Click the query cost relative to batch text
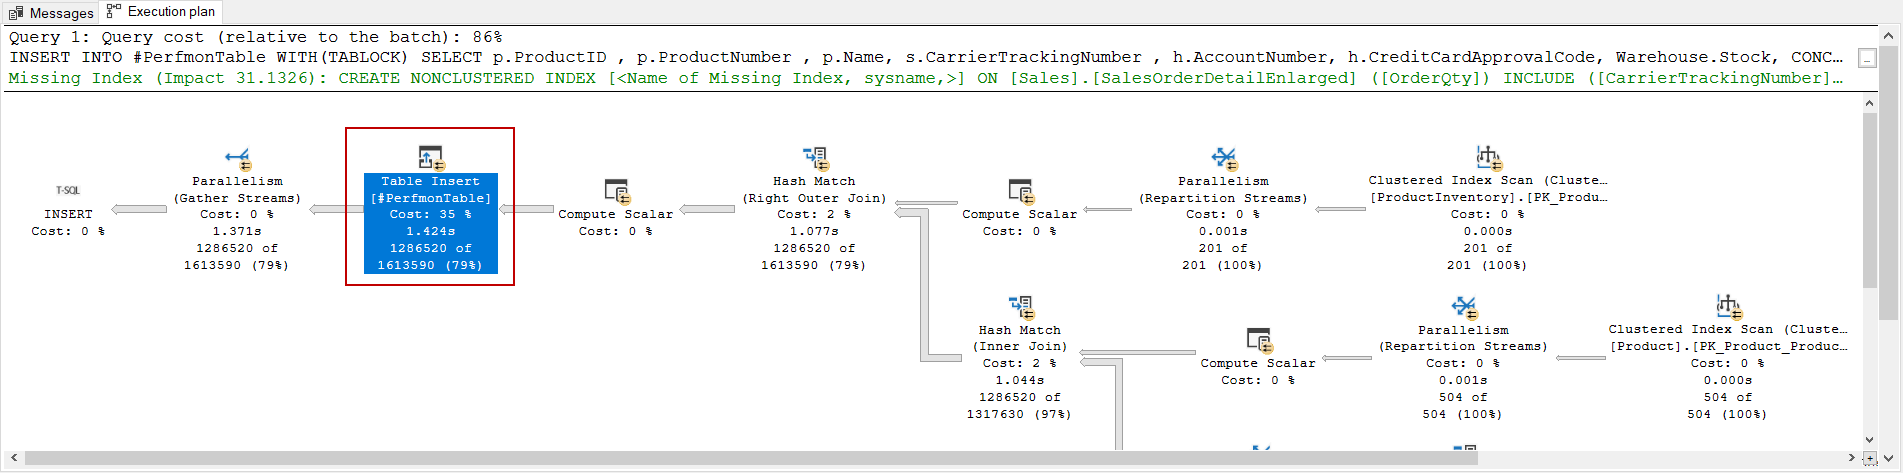 click(256, 37)
